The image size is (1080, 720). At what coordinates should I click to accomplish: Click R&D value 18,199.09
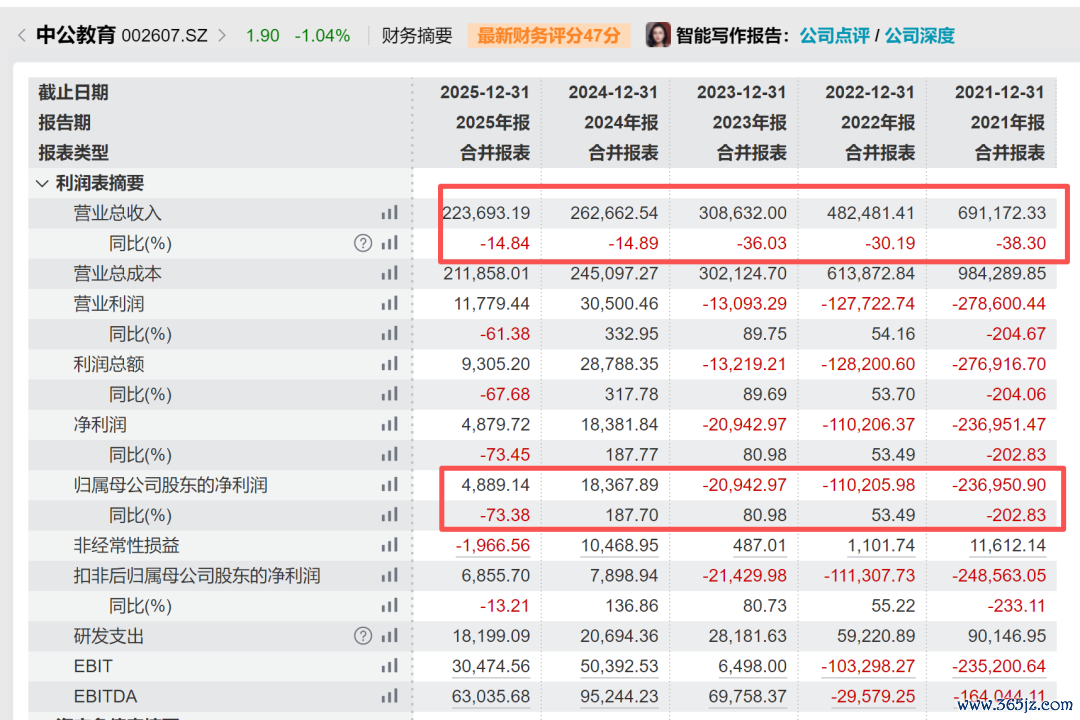pyautogui.click(x=491, y=636)
